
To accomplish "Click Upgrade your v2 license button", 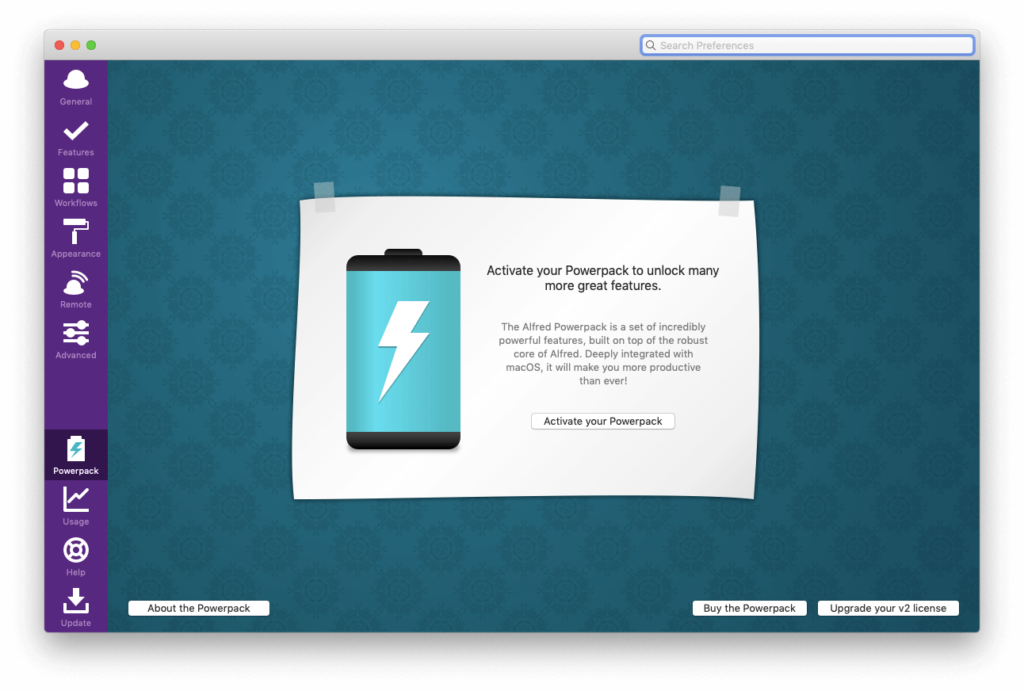I will tap(888, 608).
